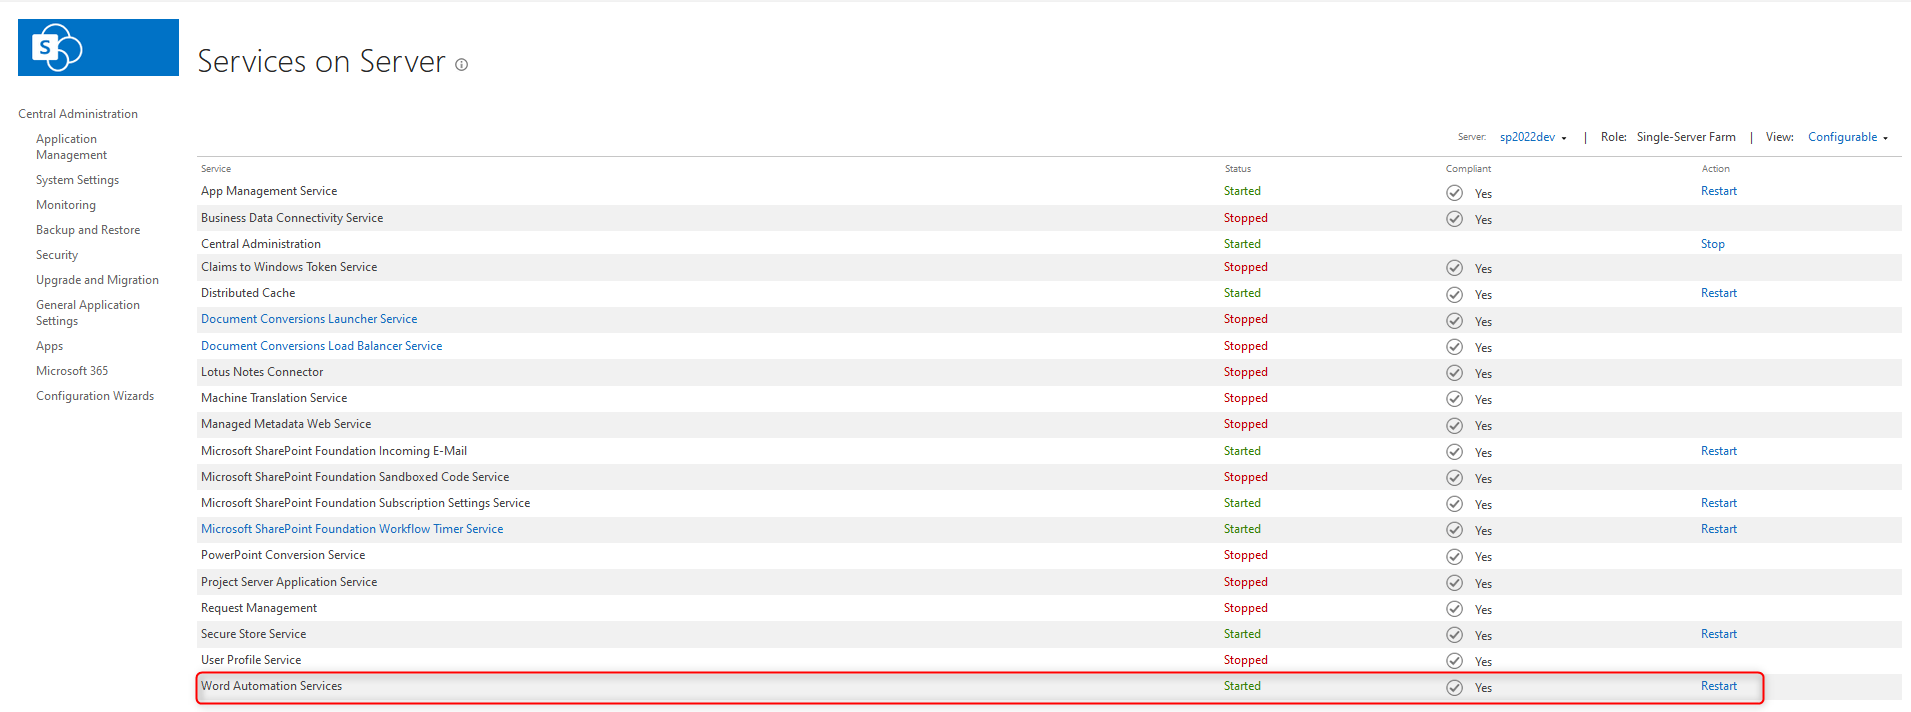Open Security section in sidebar

[x=57, y=255]
